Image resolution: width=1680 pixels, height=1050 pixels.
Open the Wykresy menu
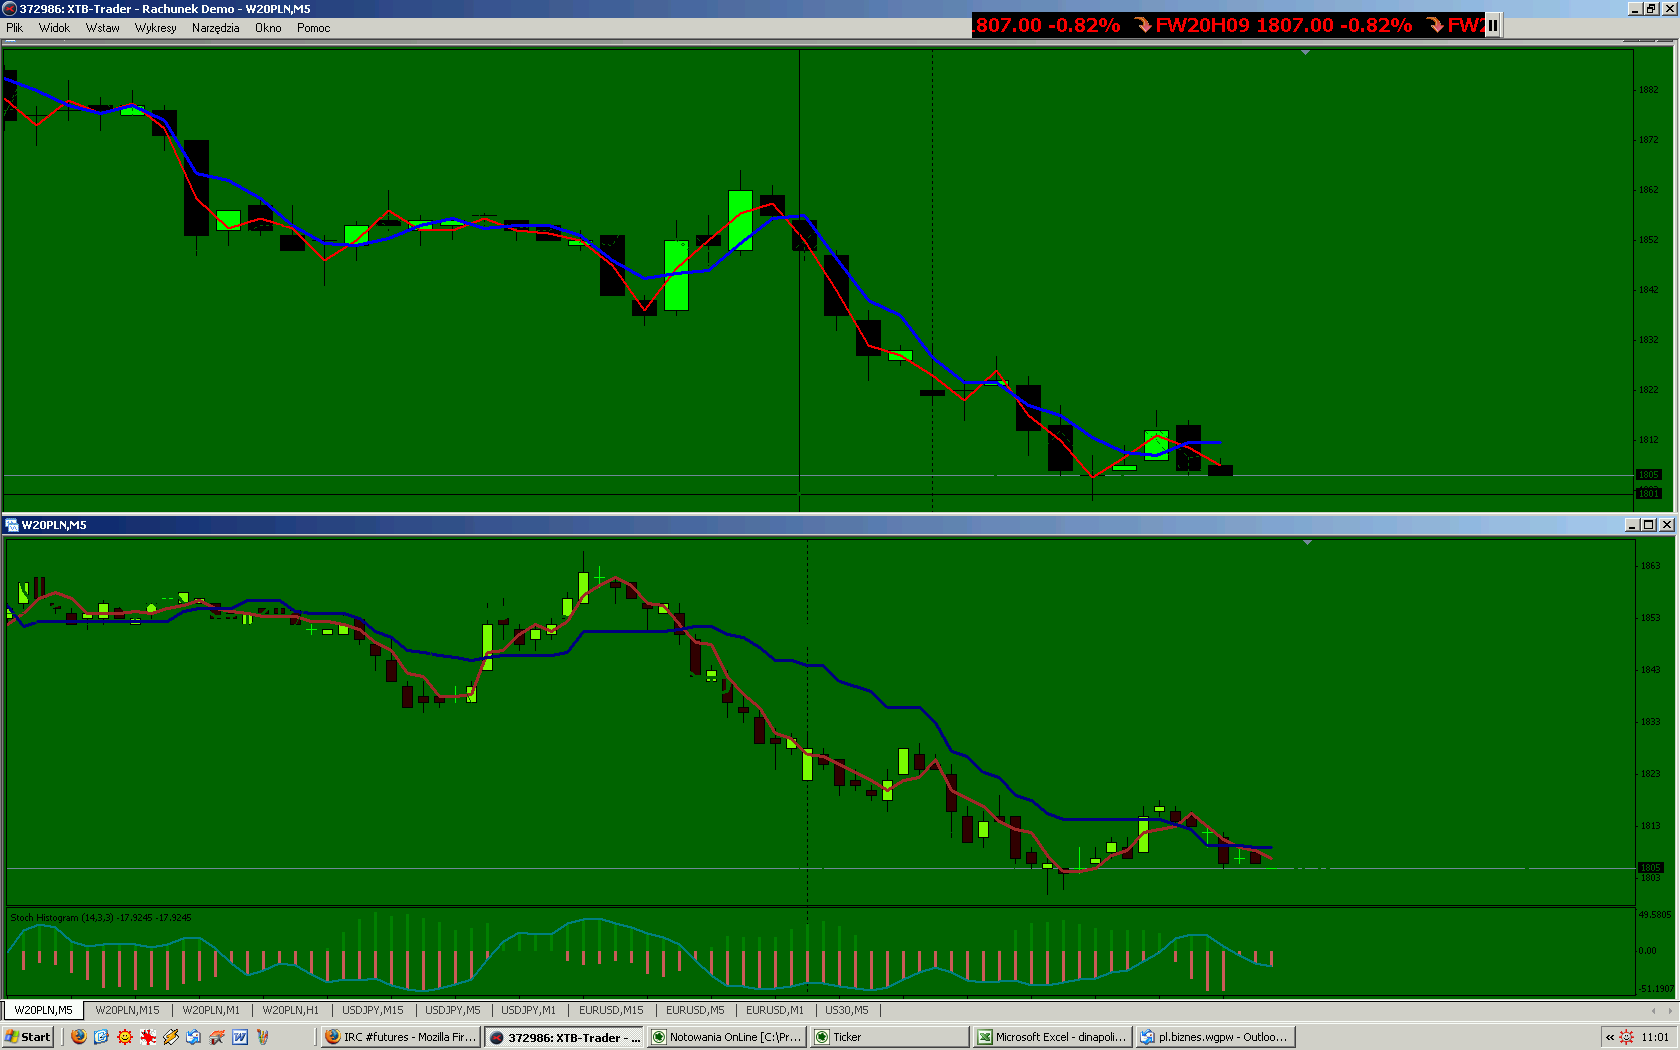(x=155, y=28)
